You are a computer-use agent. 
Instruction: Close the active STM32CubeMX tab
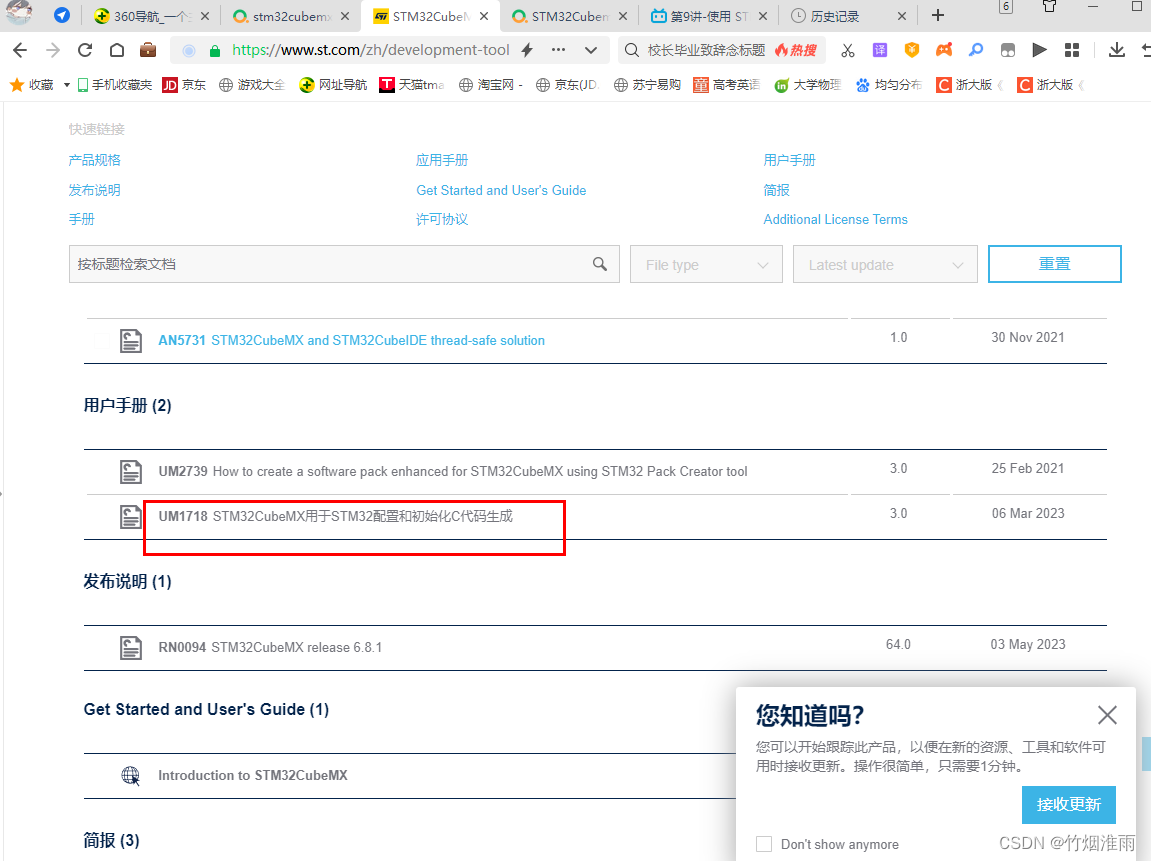(x=484, y=16)
